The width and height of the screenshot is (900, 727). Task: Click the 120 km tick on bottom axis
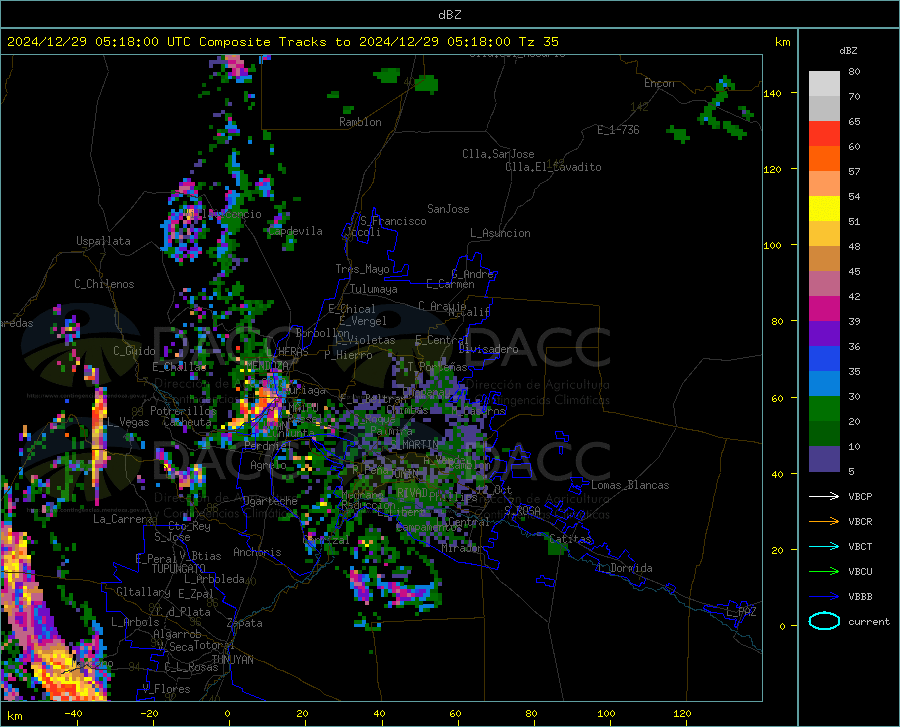point(682,713)
